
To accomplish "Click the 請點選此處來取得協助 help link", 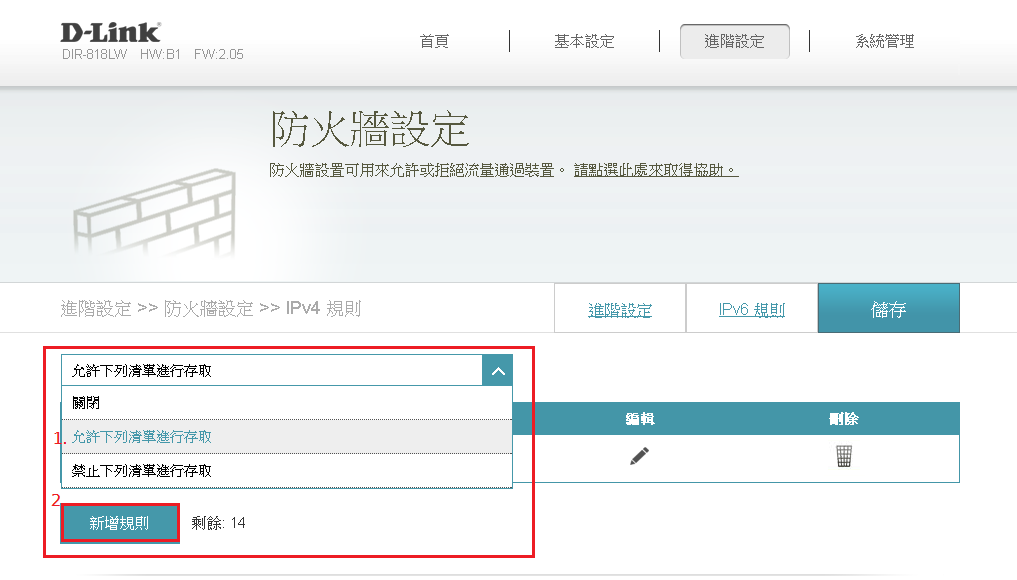I will (x=655, y=170).
